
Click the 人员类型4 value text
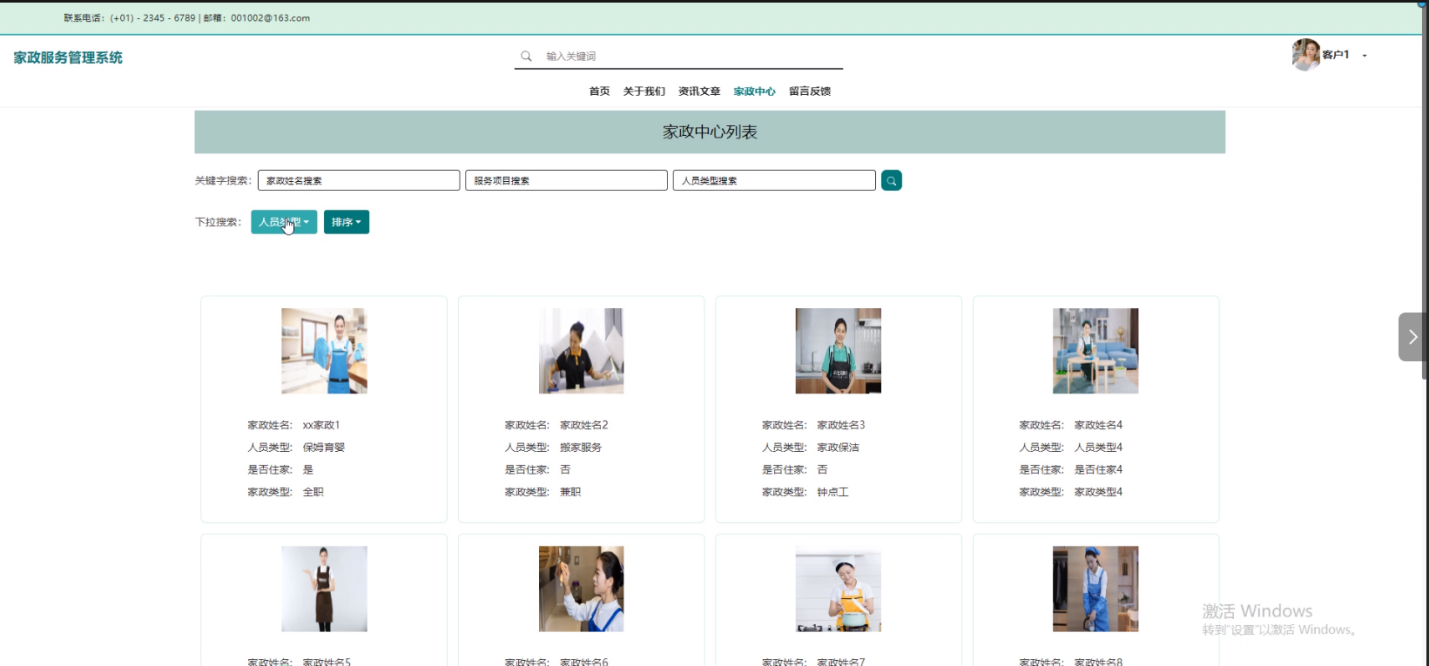(1098, 447)
